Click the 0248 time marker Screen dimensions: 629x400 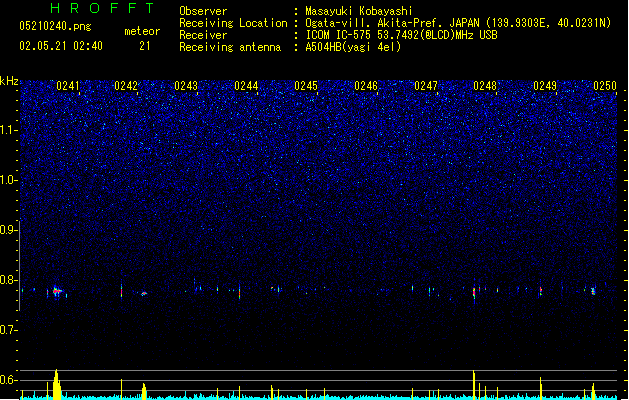(485, 86)
